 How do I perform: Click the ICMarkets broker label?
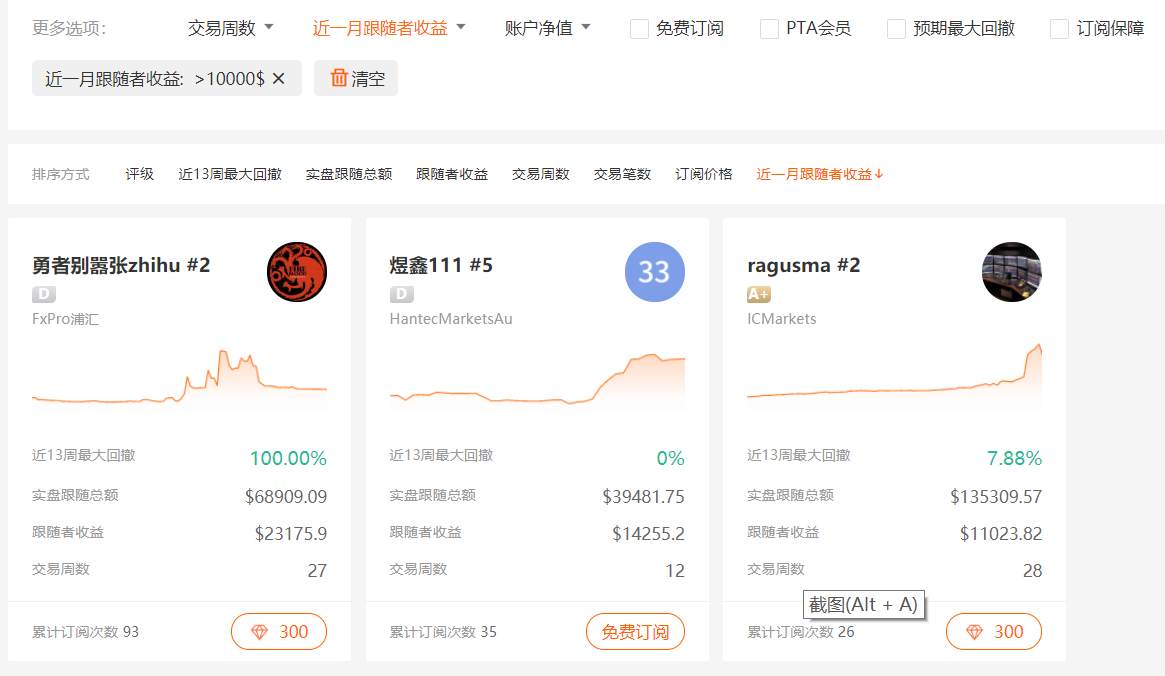coord(782,319)
